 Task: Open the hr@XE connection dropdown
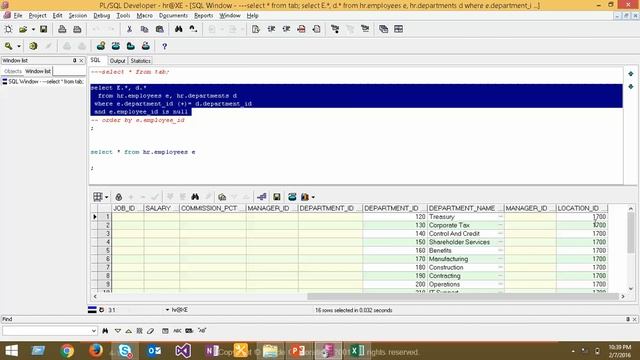click(x=167, y=310)
